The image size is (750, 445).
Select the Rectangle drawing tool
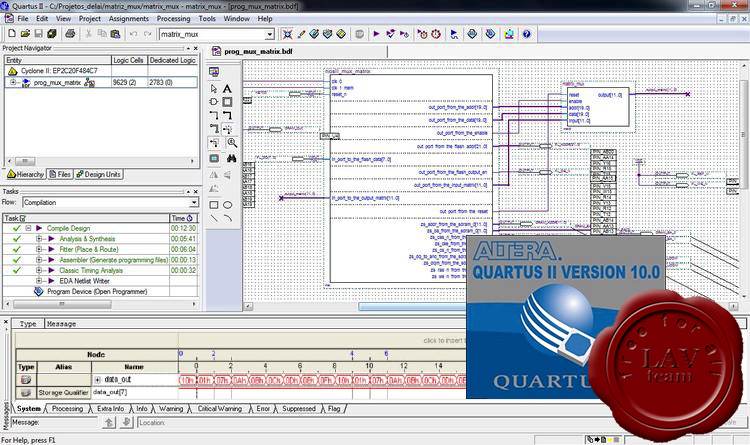click(214, 204)
